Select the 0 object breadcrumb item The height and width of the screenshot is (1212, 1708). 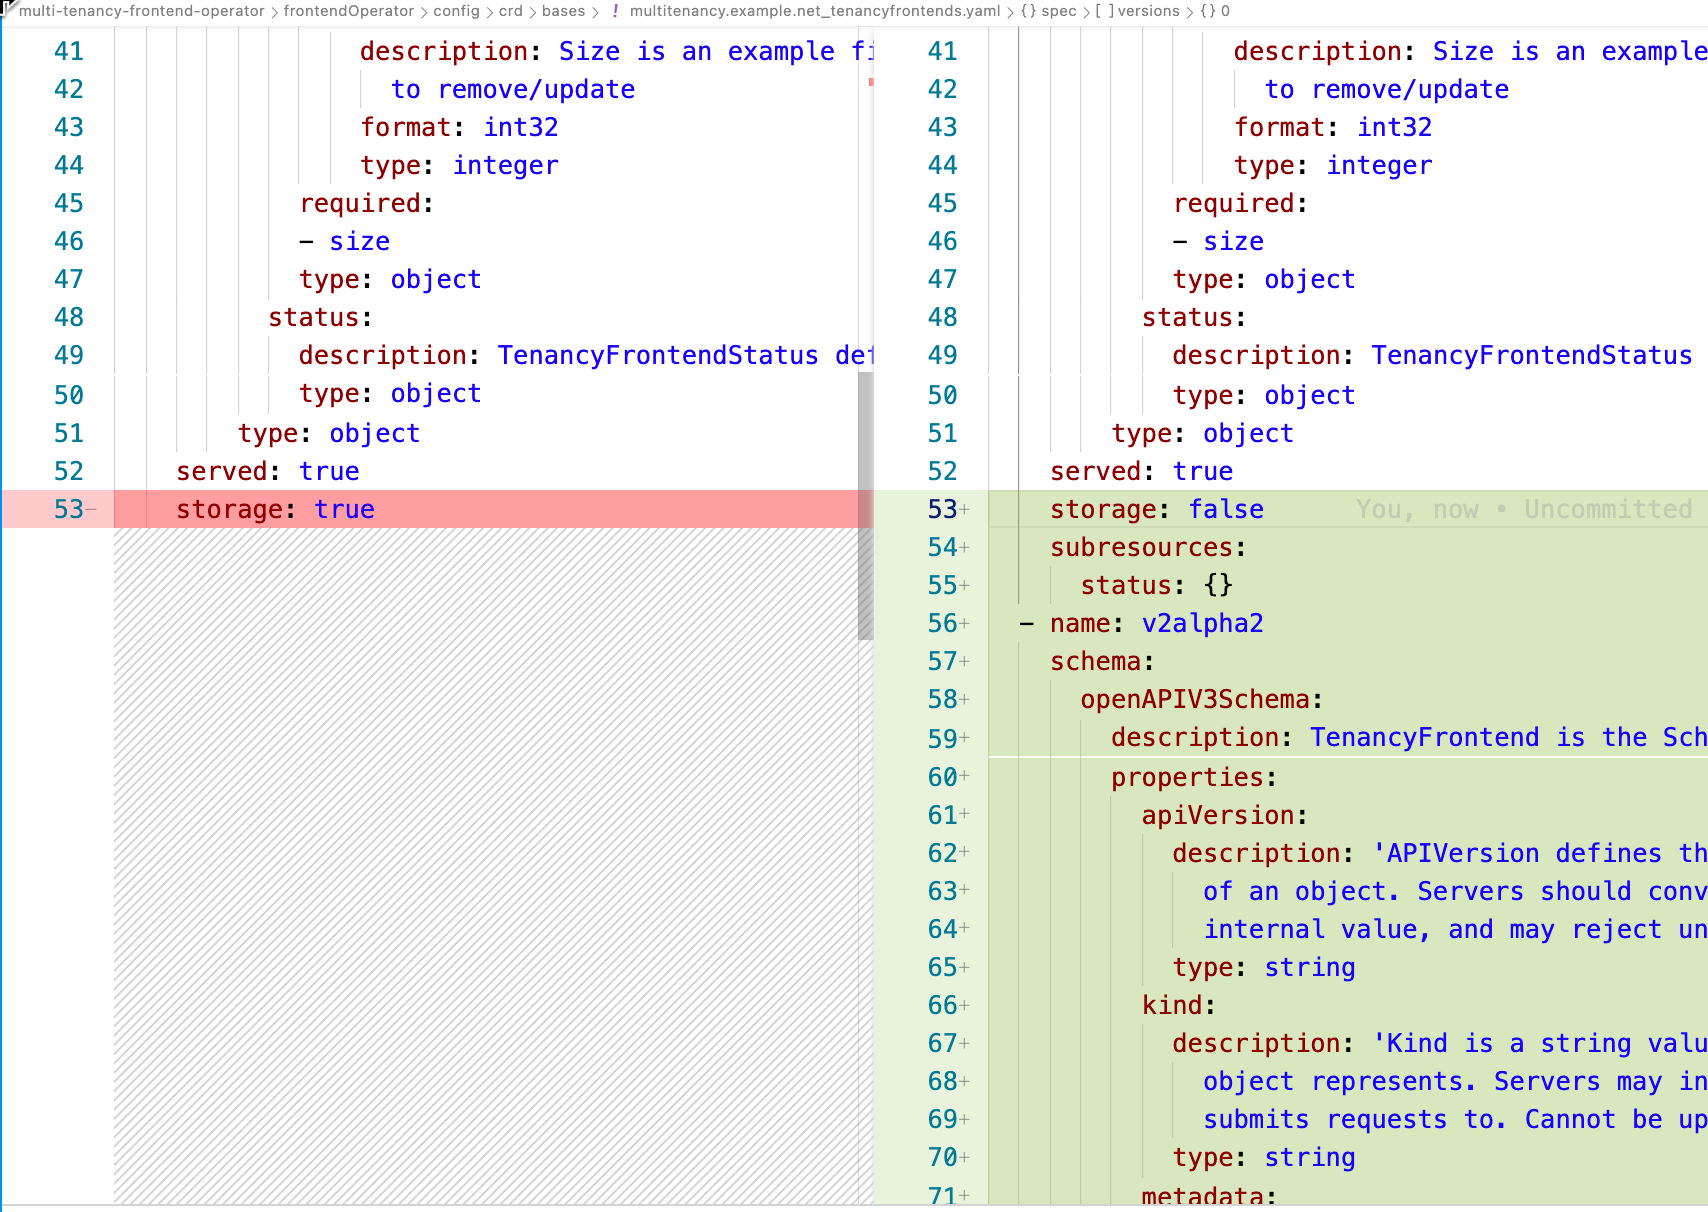[1214, 11]
